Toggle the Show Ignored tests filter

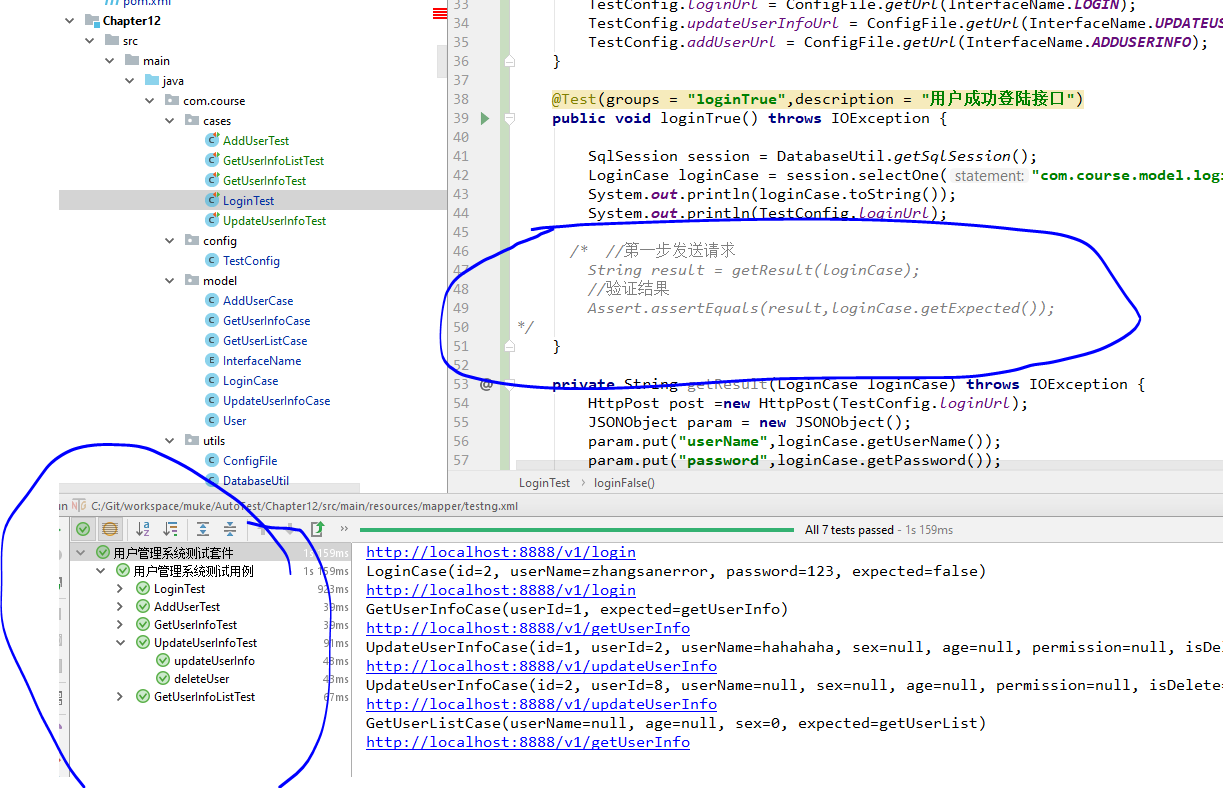(110, 529)
